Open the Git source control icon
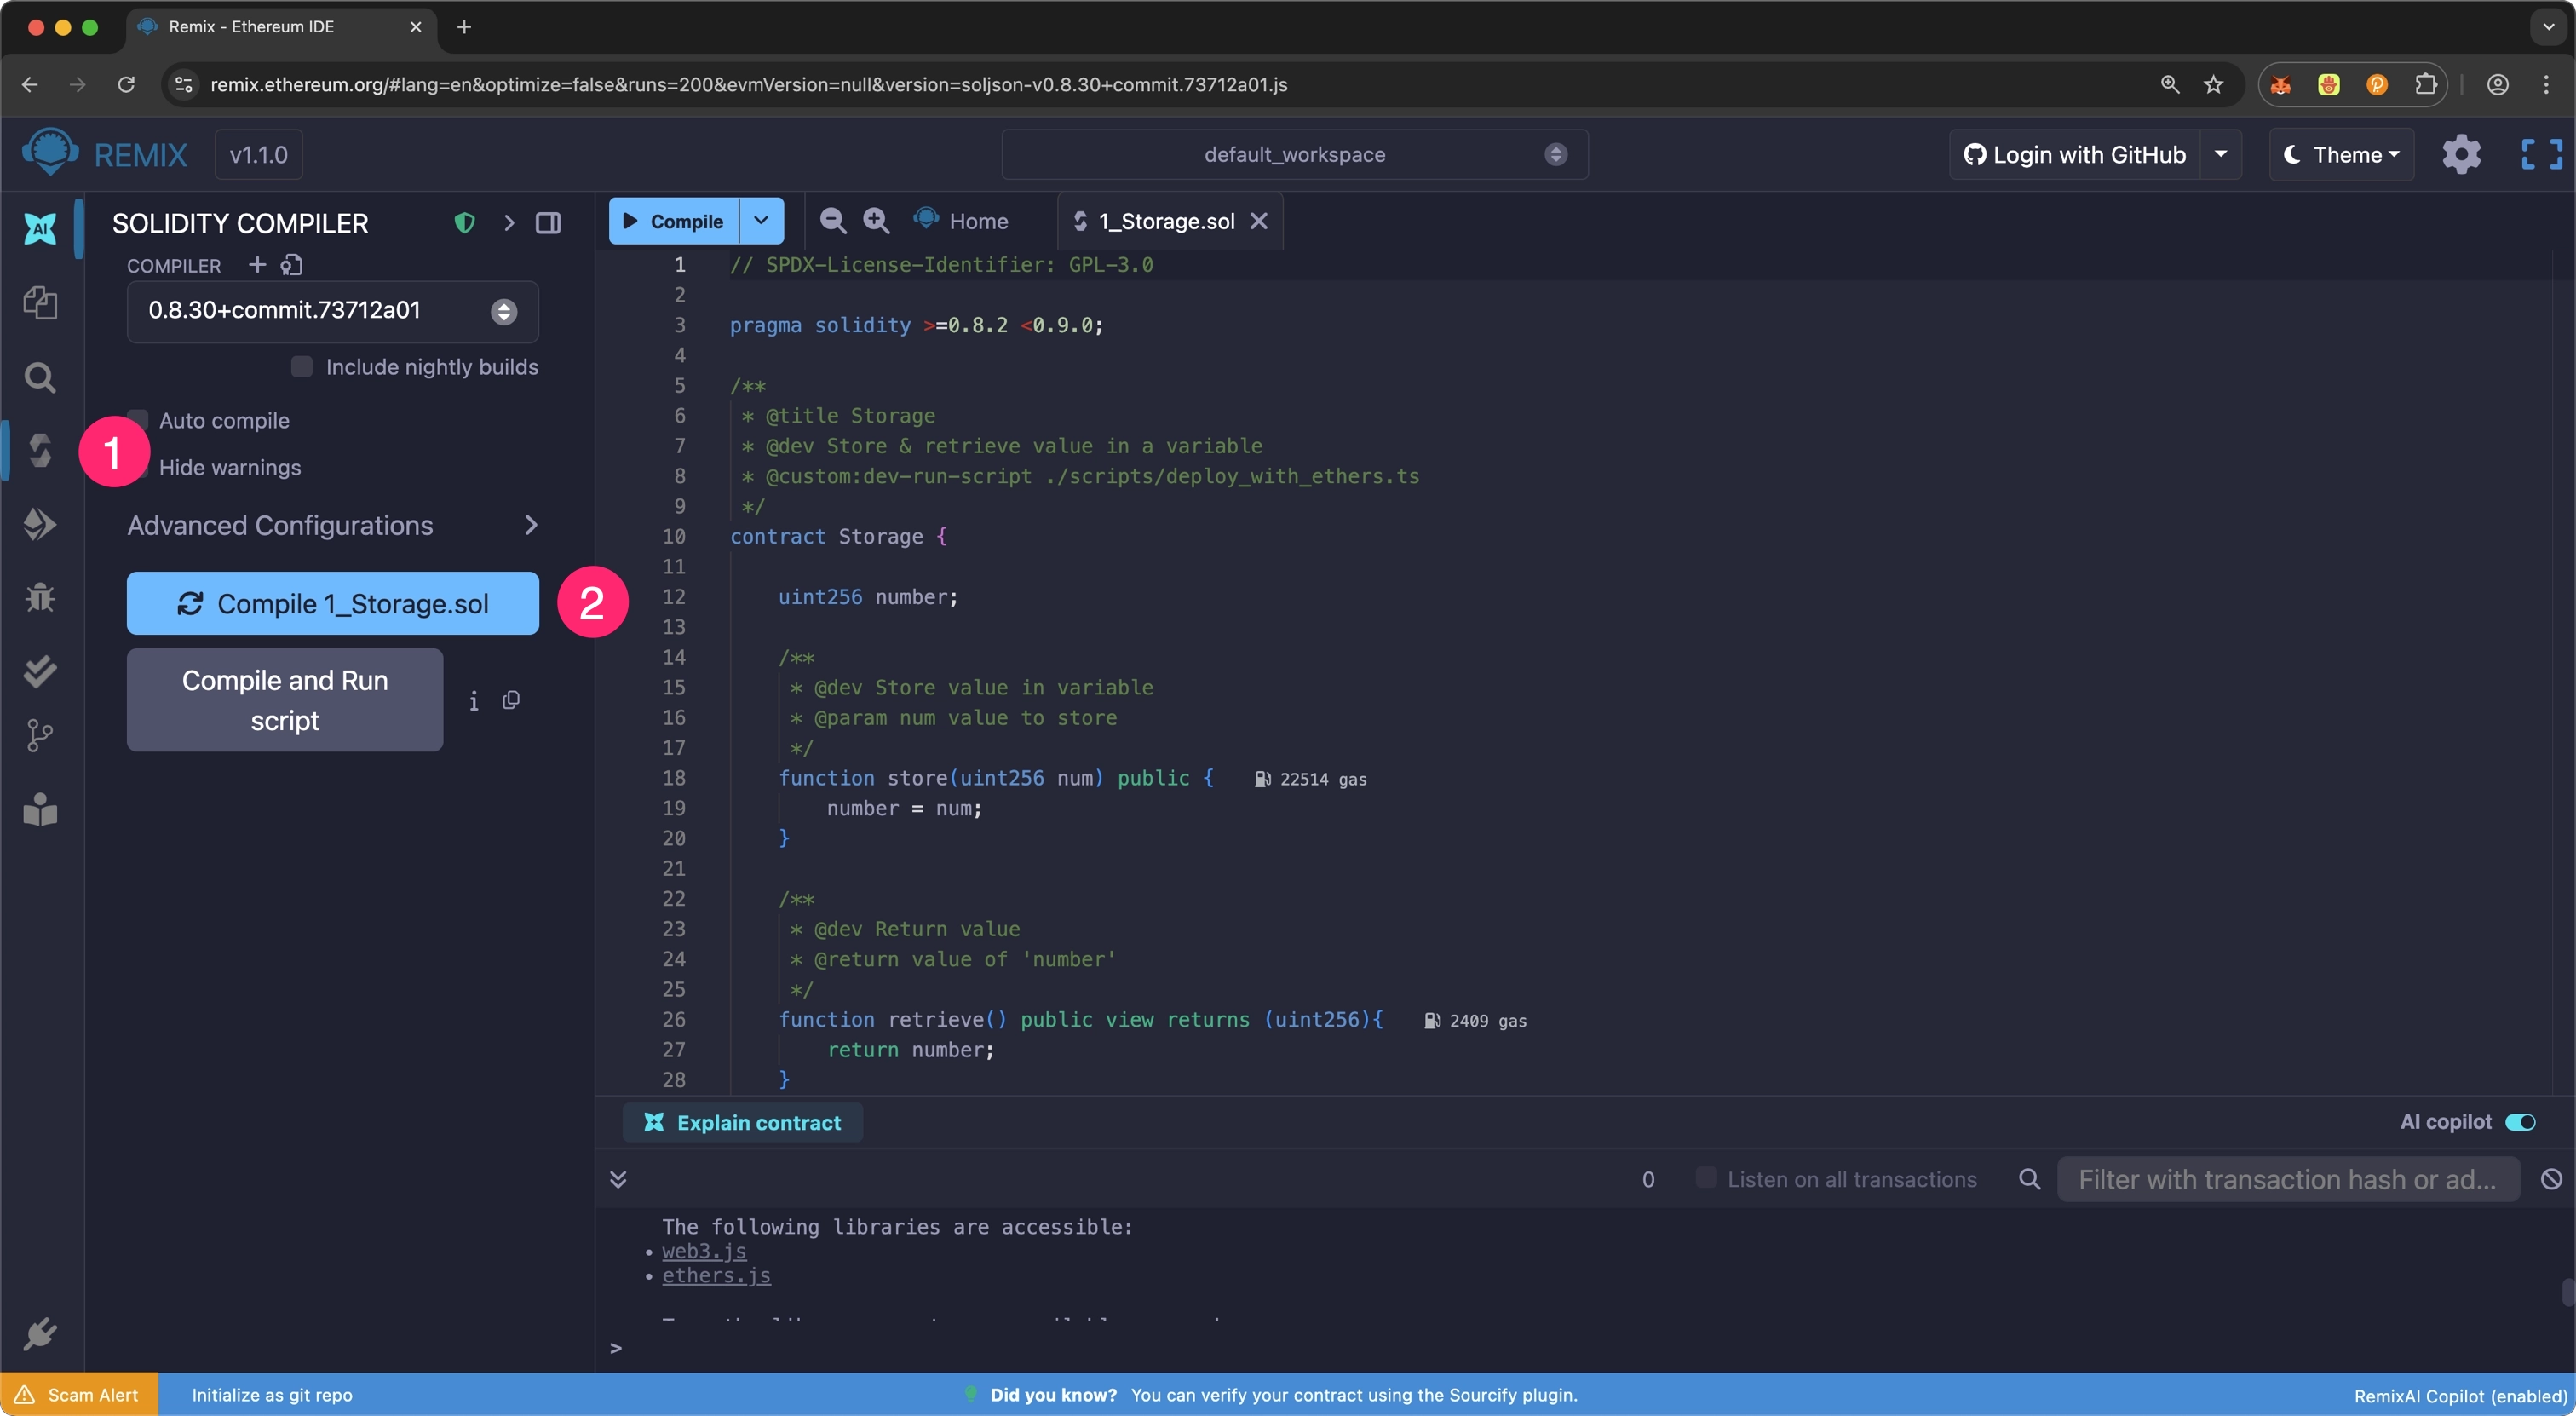The height and width of the screenshot is (1416, 2576). pos(40,736)
